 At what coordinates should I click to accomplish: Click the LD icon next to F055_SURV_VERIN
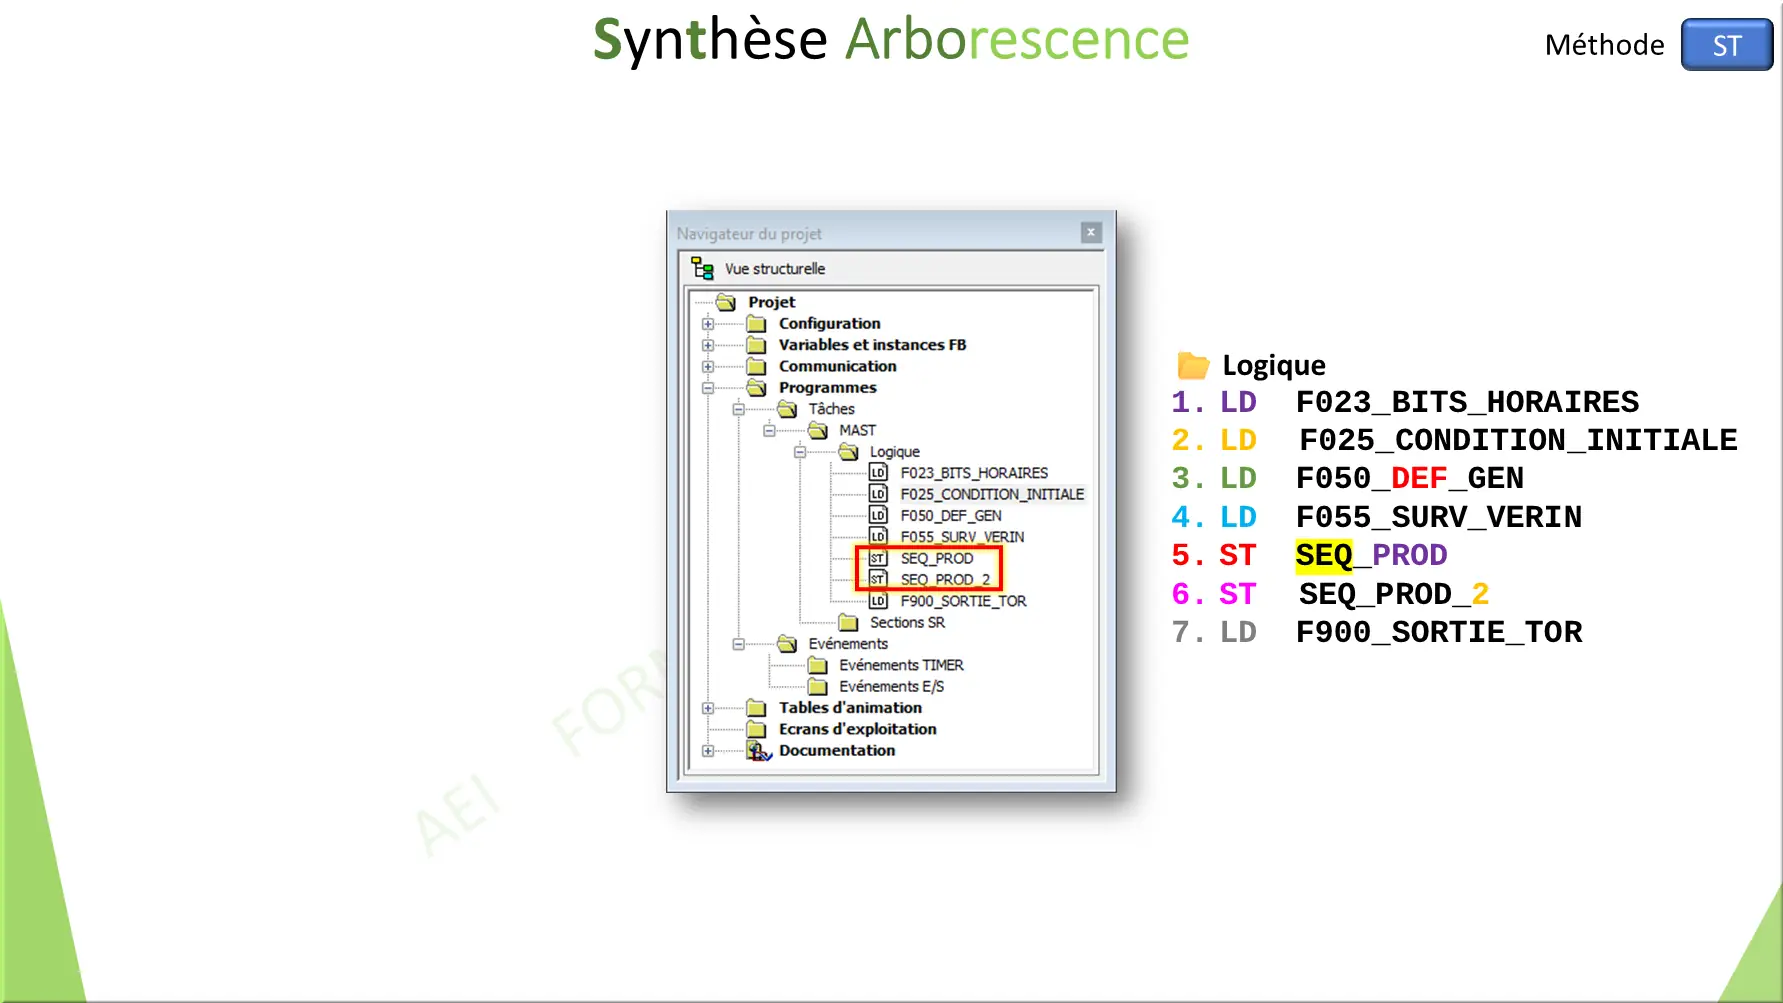(x=878, y=536)
